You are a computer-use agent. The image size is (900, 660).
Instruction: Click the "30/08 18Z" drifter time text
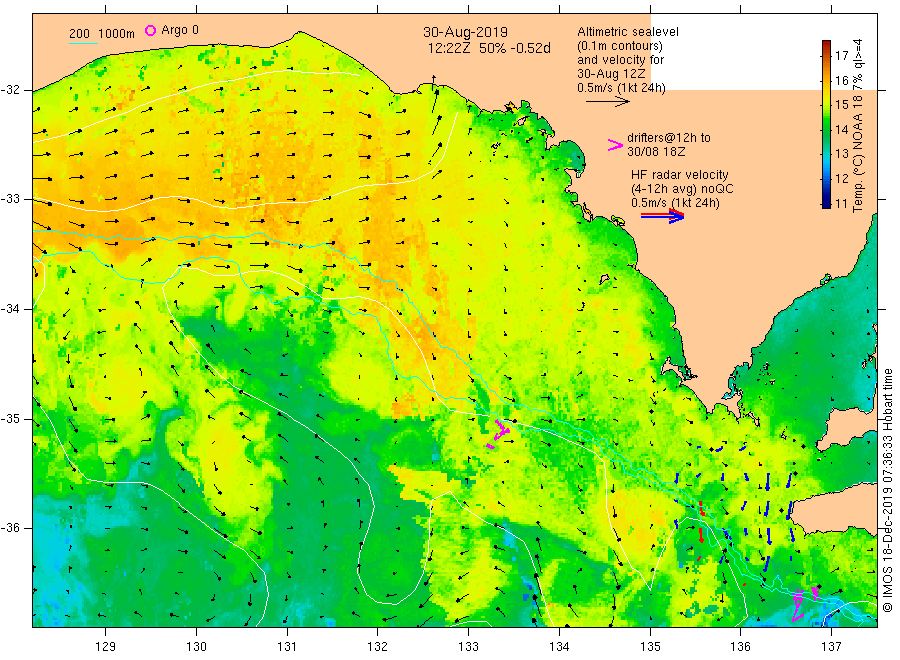[656, 152]
